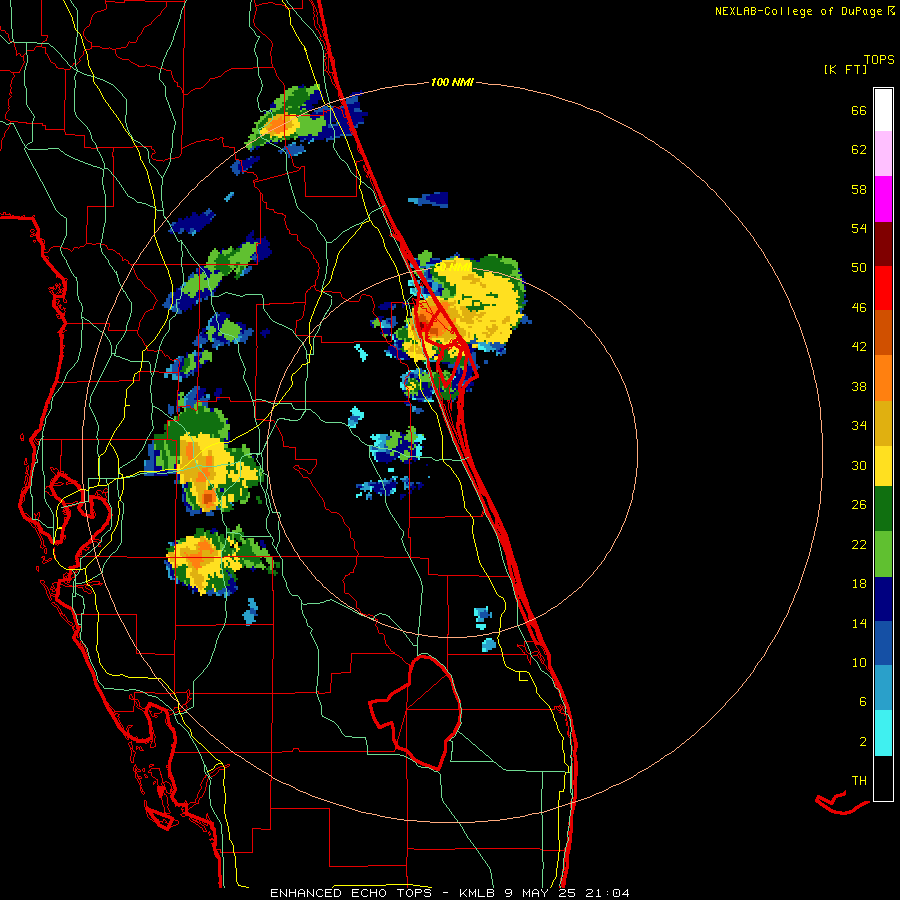Click the dark orange legend swatch
This screenshot has height=900, width=900.
click(883, 332)
